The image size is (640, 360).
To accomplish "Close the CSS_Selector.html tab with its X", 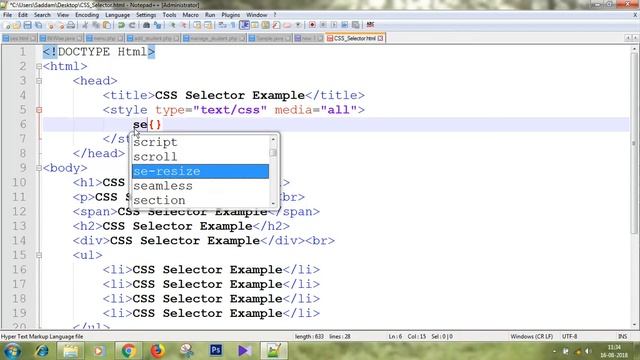I will (x=380, y=38).
